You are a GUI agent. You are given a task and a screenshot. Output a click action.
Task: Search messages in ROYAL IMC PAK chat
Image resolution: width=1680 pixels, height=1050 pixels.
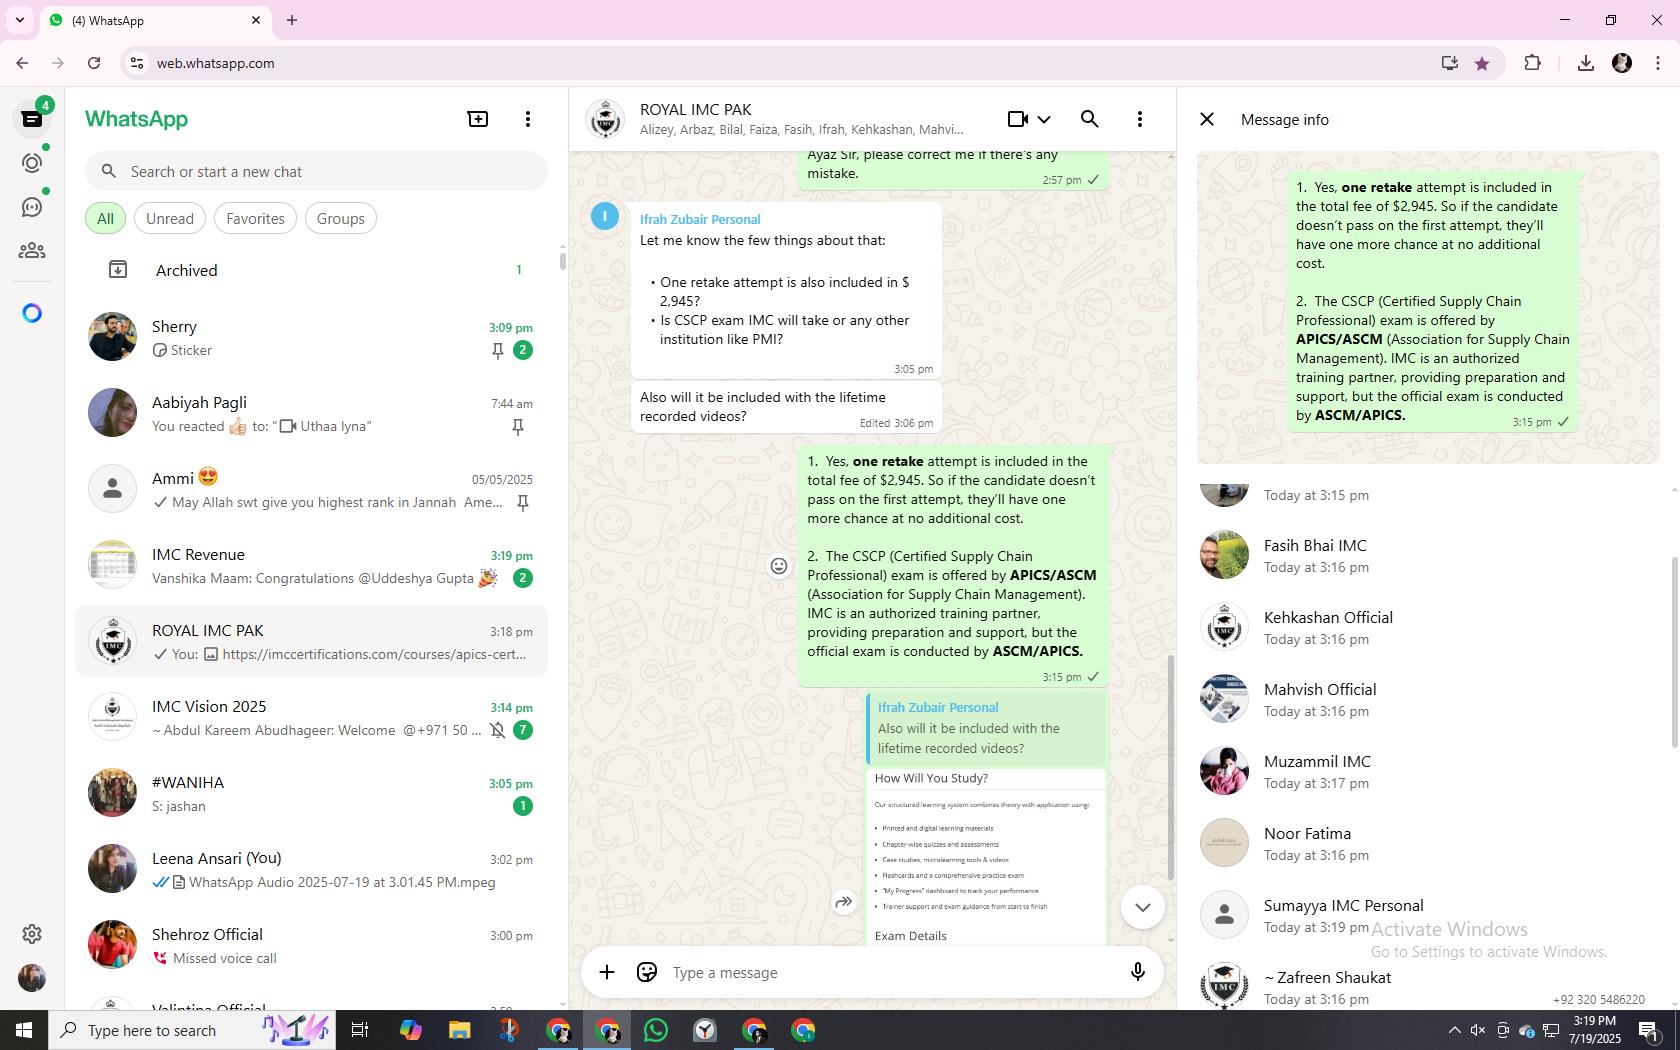(x=1090, y=119)
